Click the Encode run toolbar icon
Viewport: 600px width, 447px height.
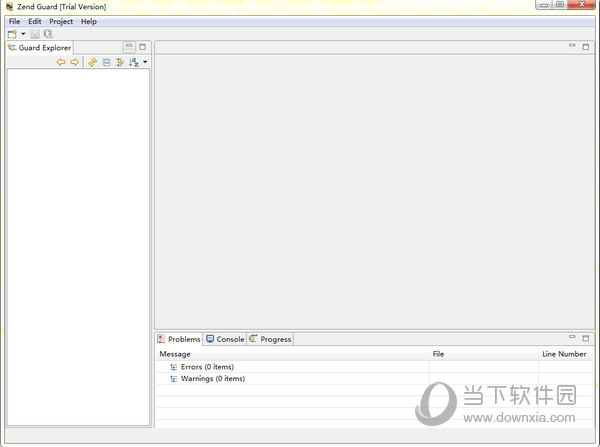point(48,34)
